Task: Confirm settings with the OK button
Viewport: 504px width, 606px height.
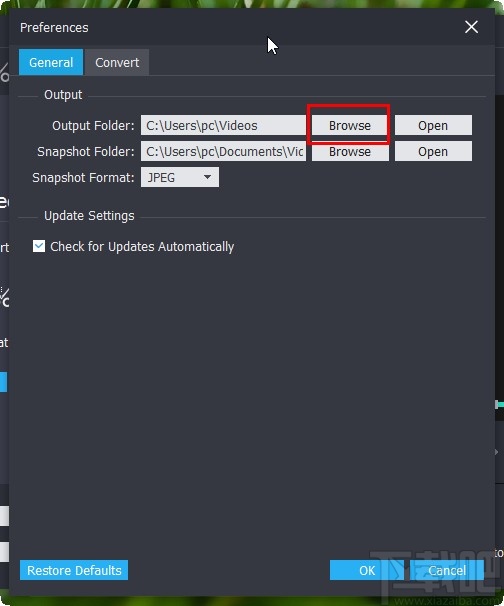Action: pyautogui.click(x=367, y=570)
